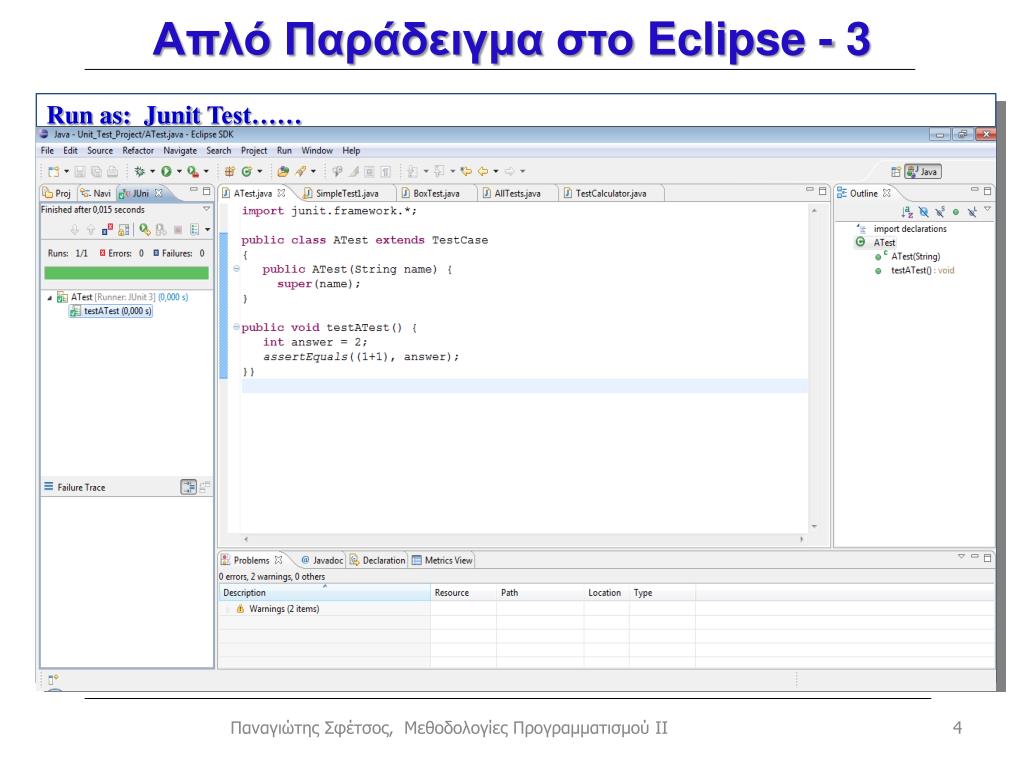Click the Rerun Test icon in JUnit view
Image resolution: width=1024 pixels, height=768 pixels.
144,229
